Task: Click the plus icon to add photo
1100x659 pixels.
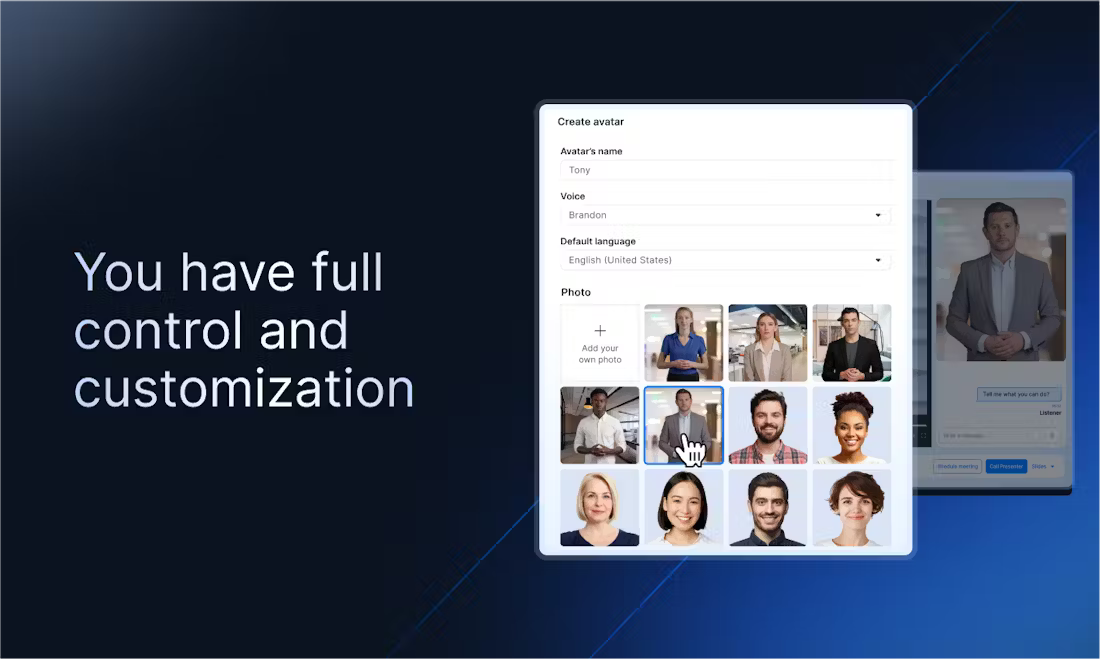Action: tap(600, 331)
